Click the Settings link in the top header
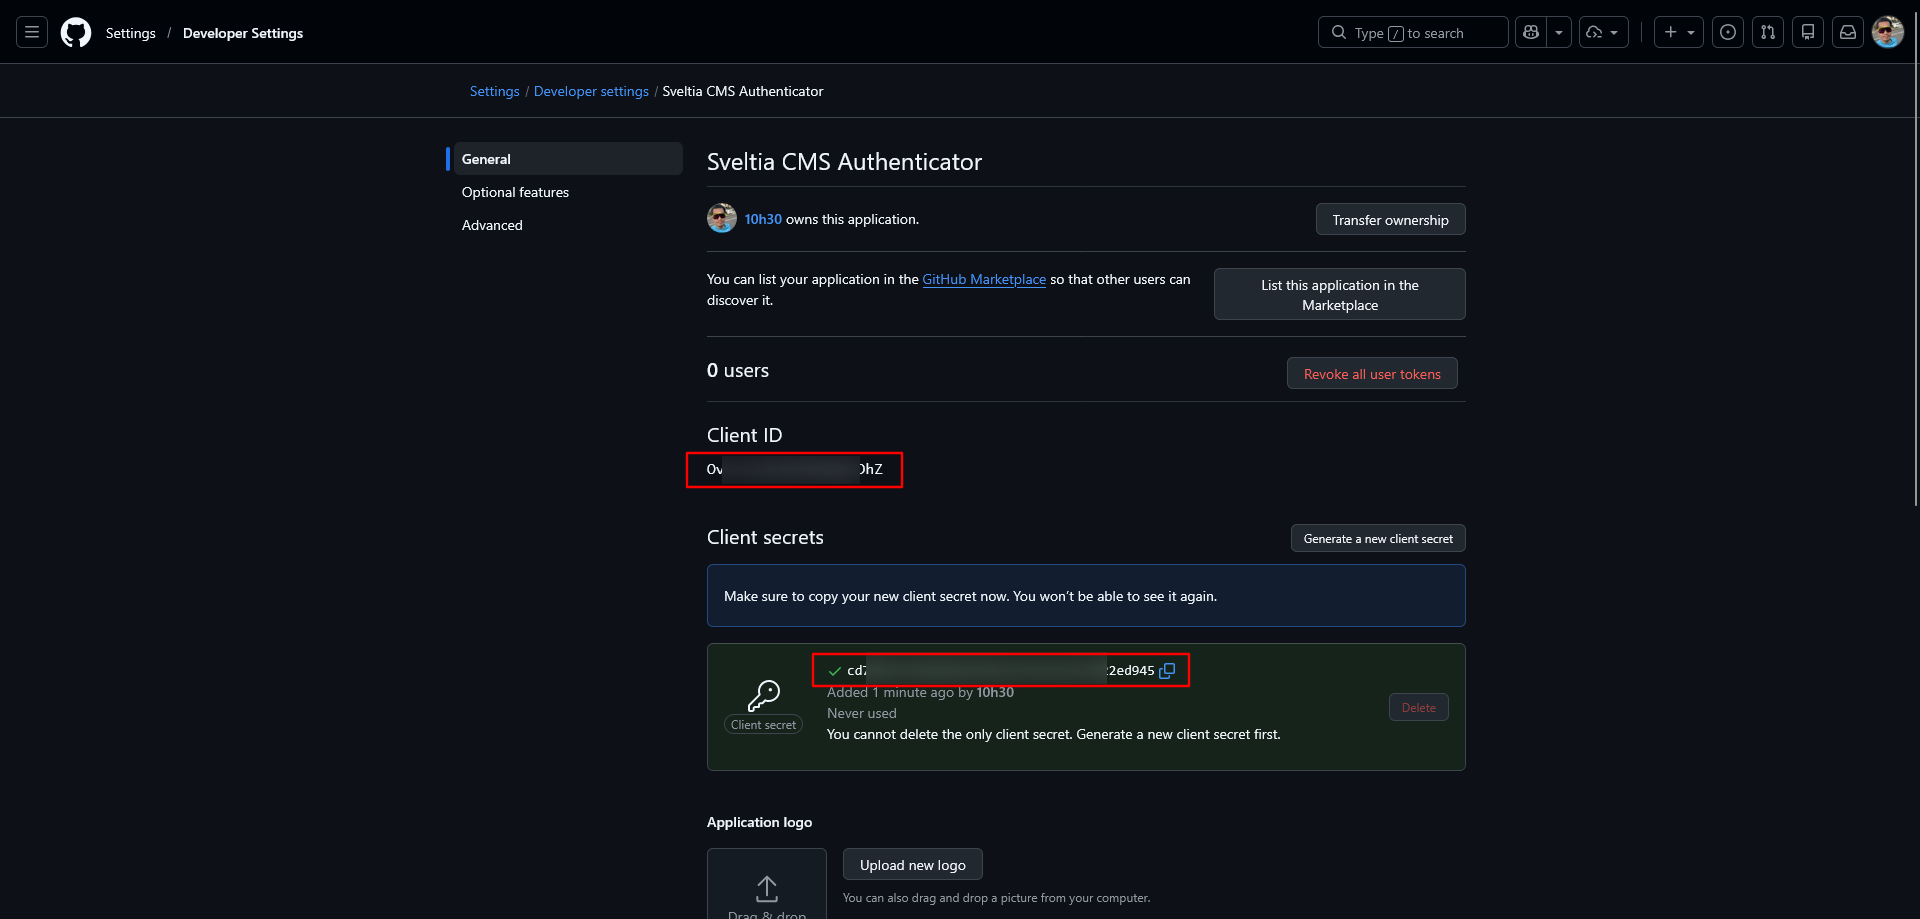Screen dimensions: 1920x919 (131, 33)
